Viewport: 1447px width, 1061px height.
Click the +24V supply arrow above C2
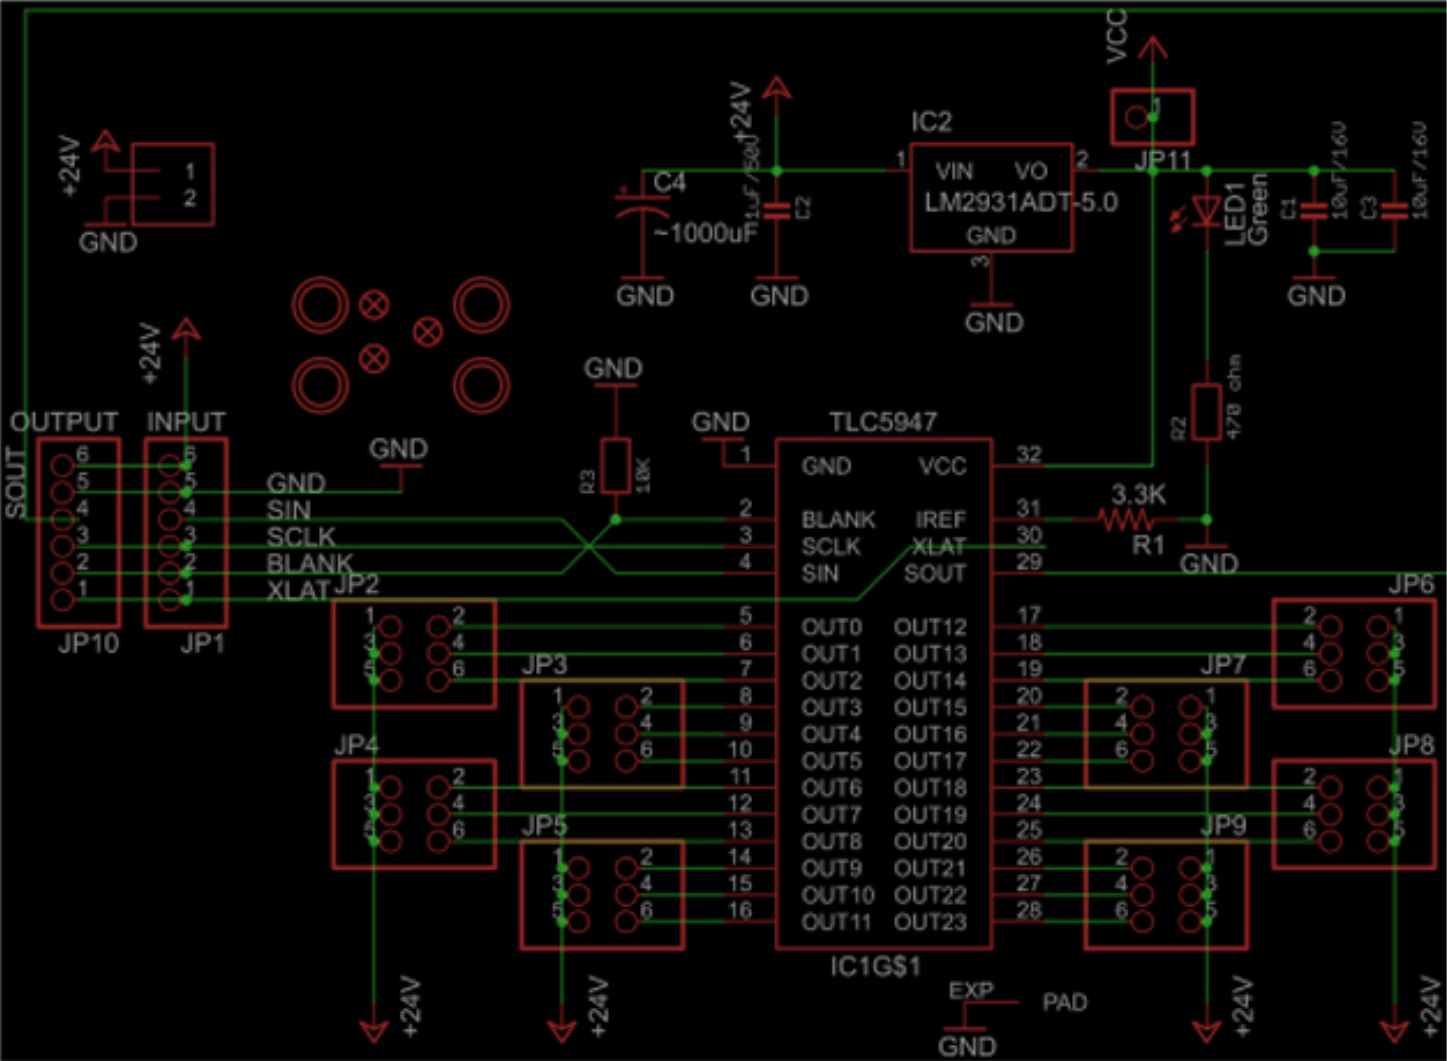tap(776, 90)
